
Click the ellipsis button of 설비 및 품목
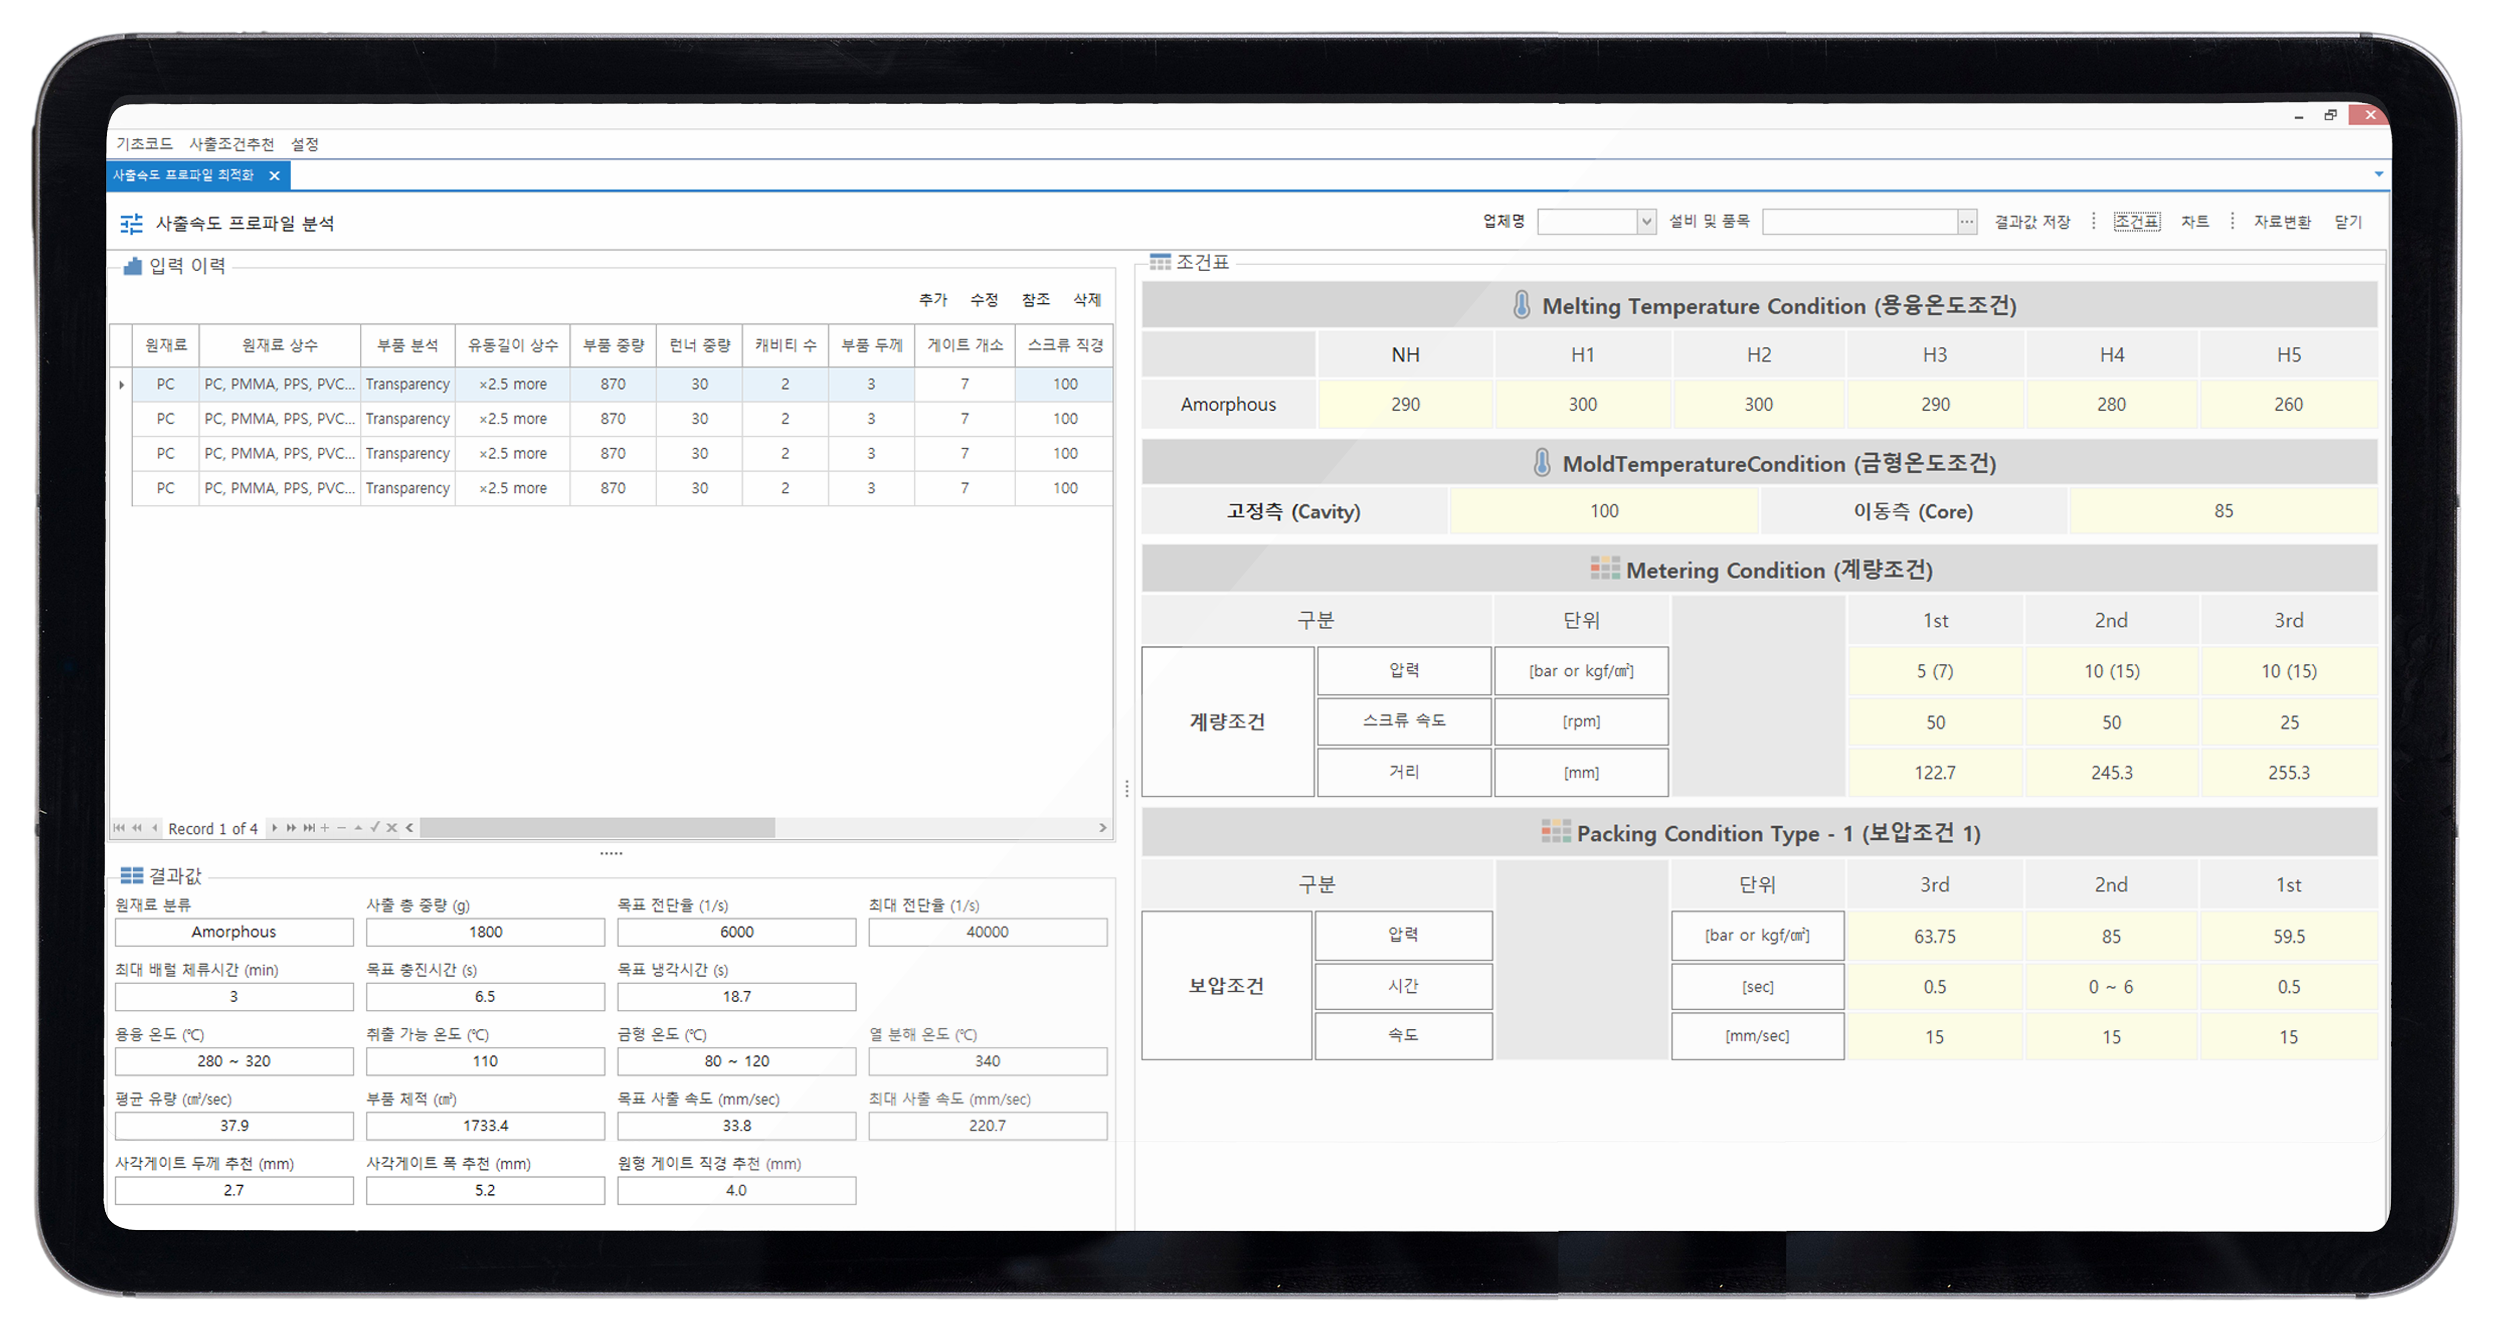1966,222
